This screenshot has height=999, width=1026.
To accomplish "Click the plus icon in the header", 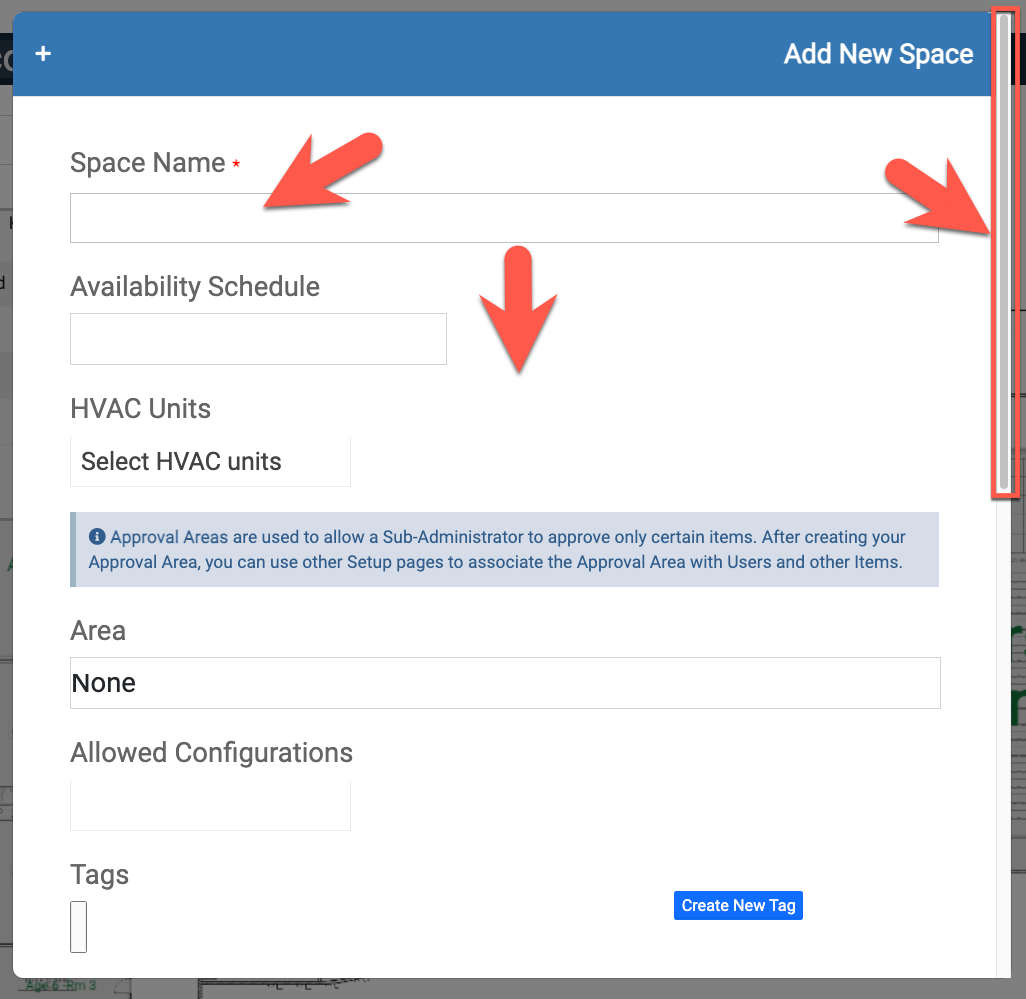I will point(43,54).
